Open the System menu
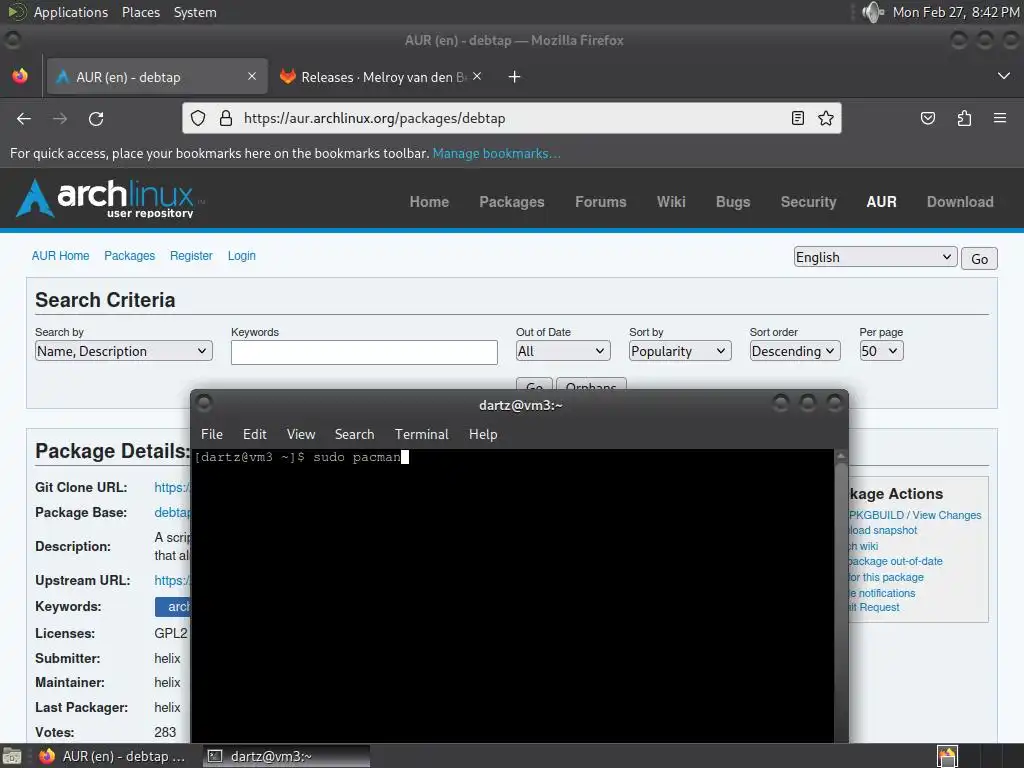The image size is (1024, 768). 195,12
